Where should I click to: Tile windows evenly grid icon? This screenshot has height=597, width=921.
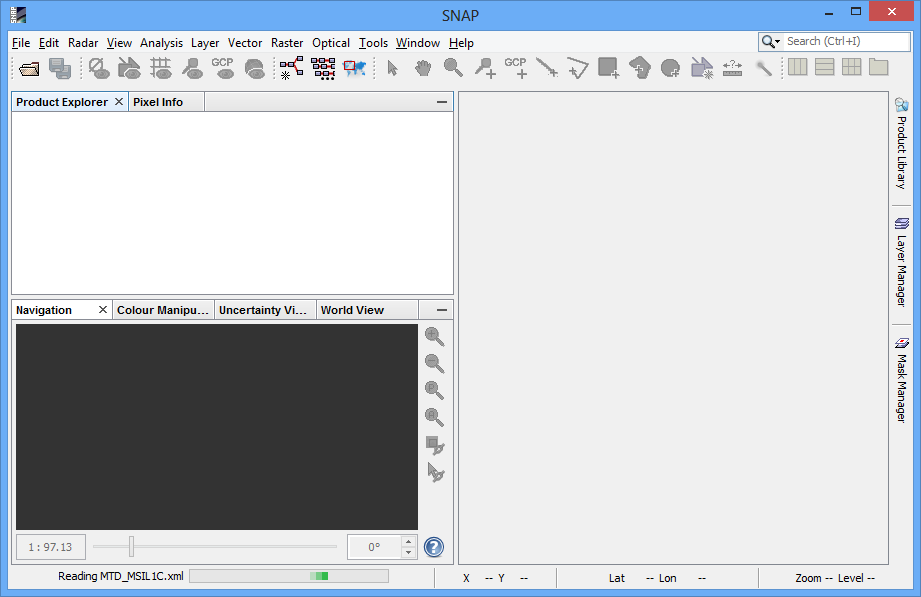852,67
